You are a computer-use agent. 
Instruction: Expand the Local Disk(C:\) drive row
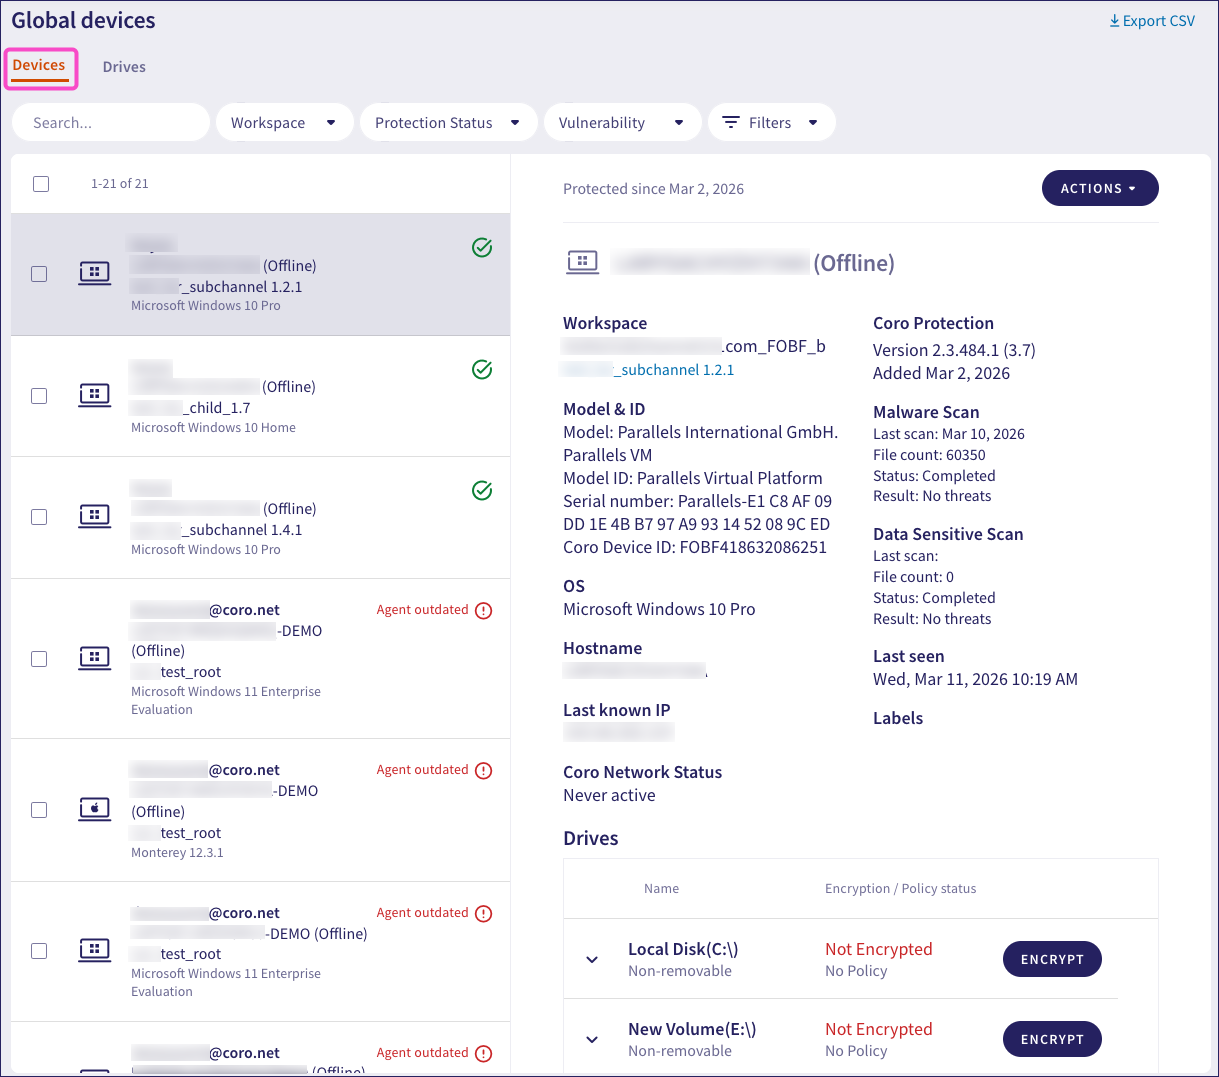[x=592, y=960]
